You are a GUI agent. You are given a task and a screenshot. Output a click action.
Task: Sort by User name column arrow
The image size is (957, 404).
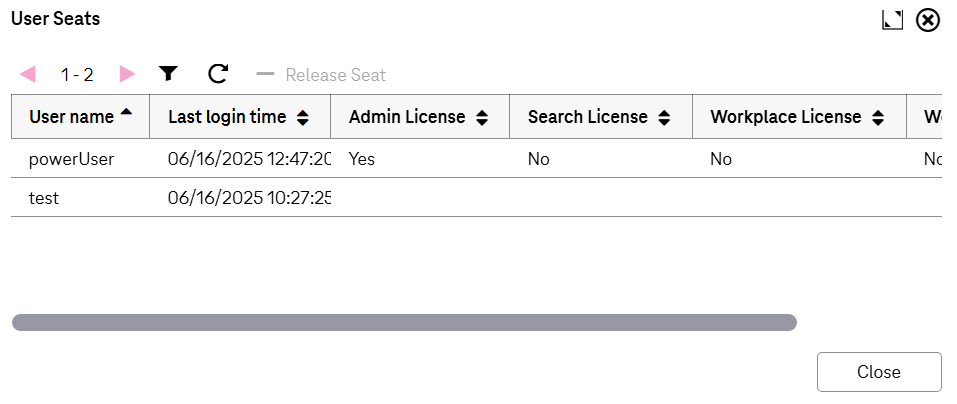click(x=126, y=113)
